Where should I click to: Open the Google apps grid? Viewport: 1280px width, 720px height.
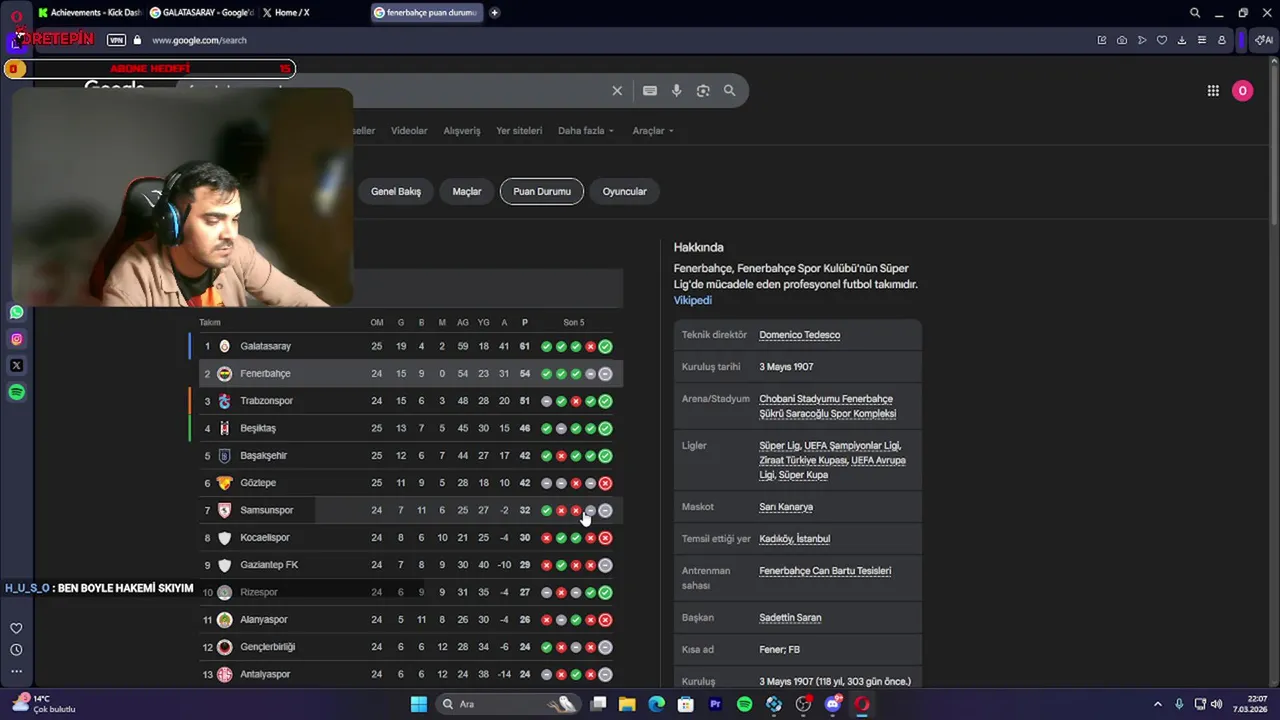pos(1213,91)
